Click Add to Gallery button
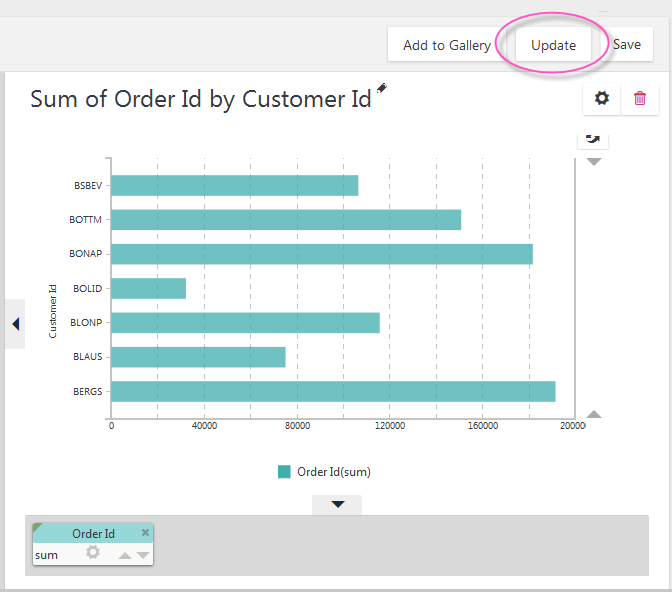672x607 pixels. [447, 45]
